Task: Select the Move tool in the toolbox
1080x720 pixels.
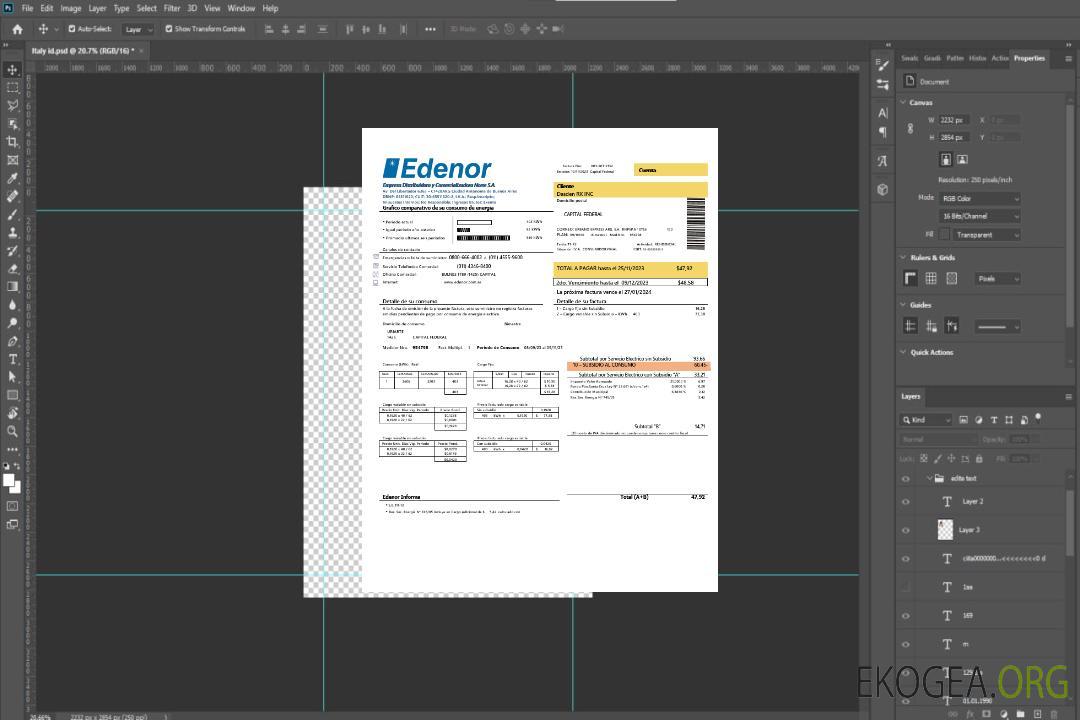Action: [x=12, y=70]
